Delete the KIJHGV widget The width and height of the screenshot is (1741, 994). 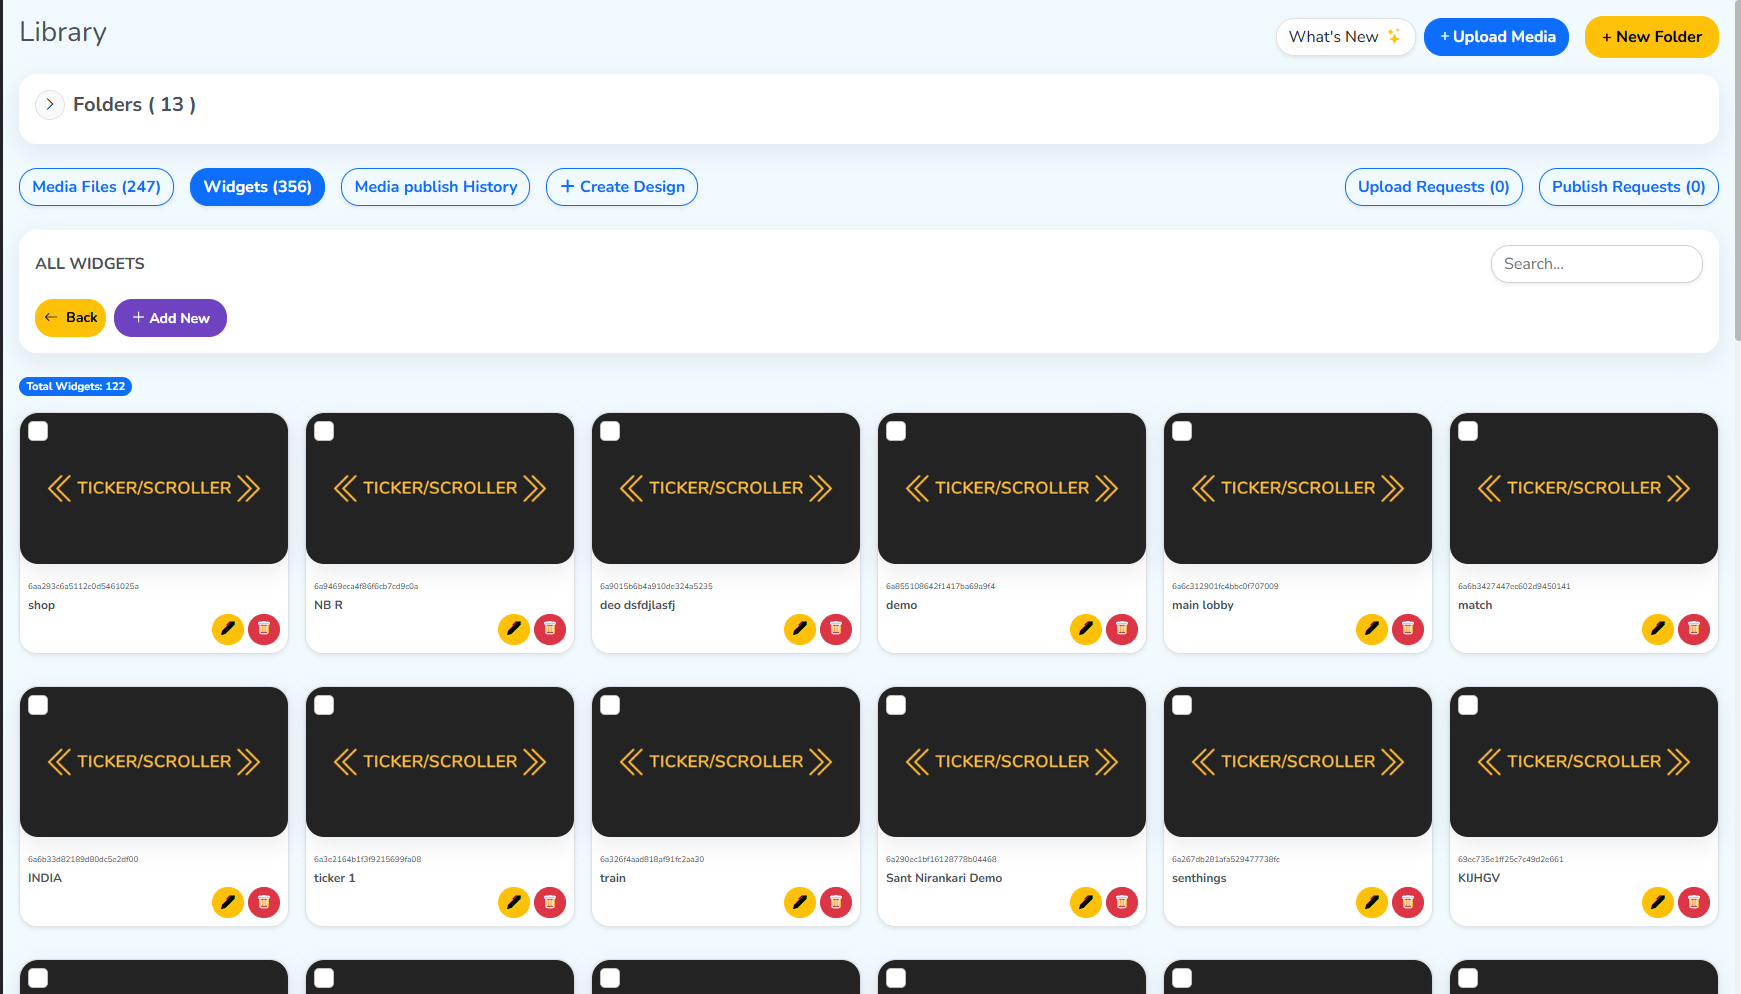click(1694, 902)
